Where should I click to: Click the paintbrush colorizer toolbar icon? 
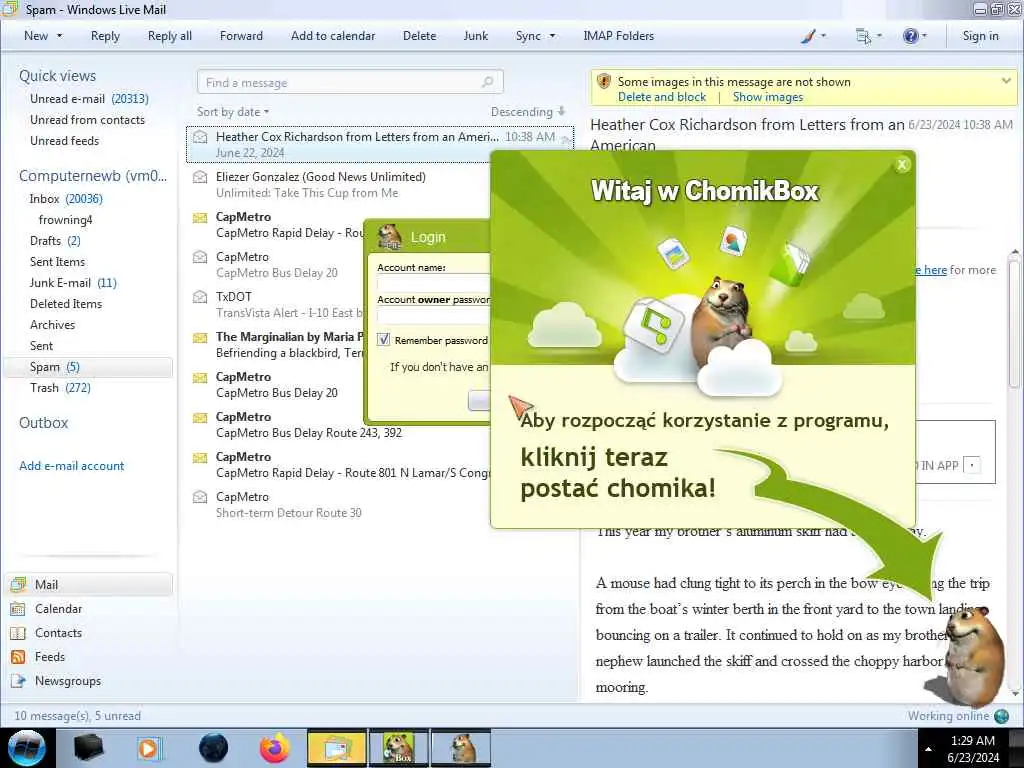(808, 37)
